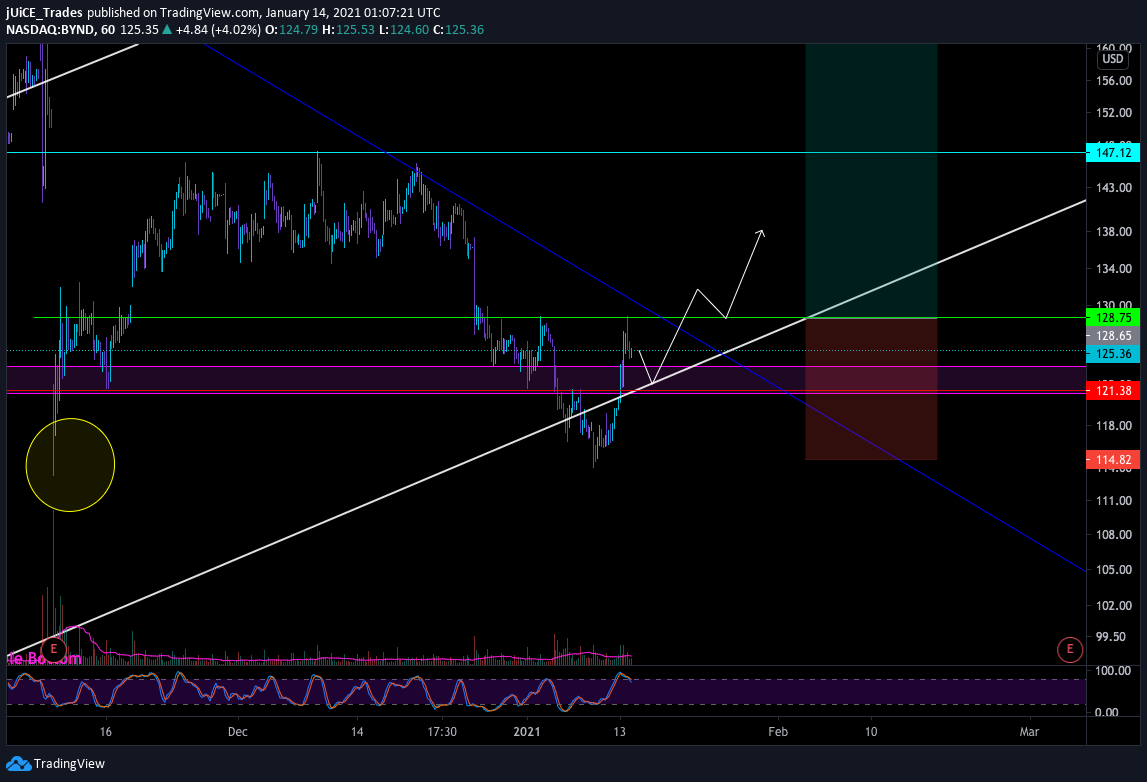Open the earnings E marker near volume bars
Image resolution: width=1147 pixels, height=782 pixels.
point(53,649)
